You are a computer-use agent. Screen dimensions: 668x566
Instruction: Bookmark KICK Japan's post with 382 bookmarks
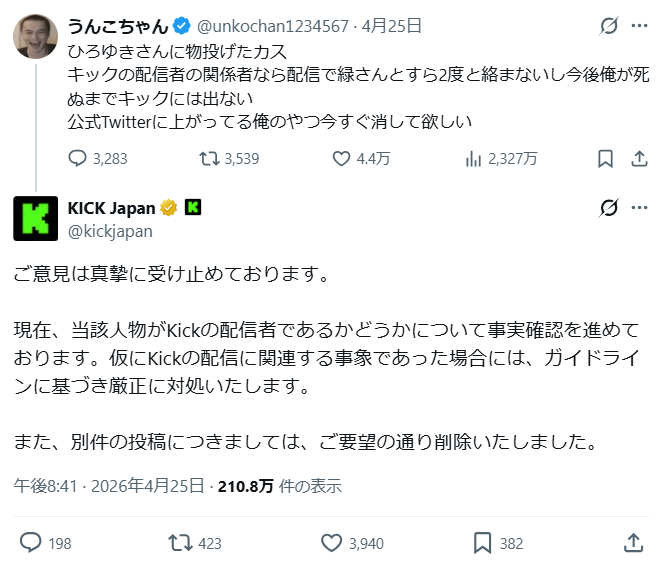[x=482, y=542]
